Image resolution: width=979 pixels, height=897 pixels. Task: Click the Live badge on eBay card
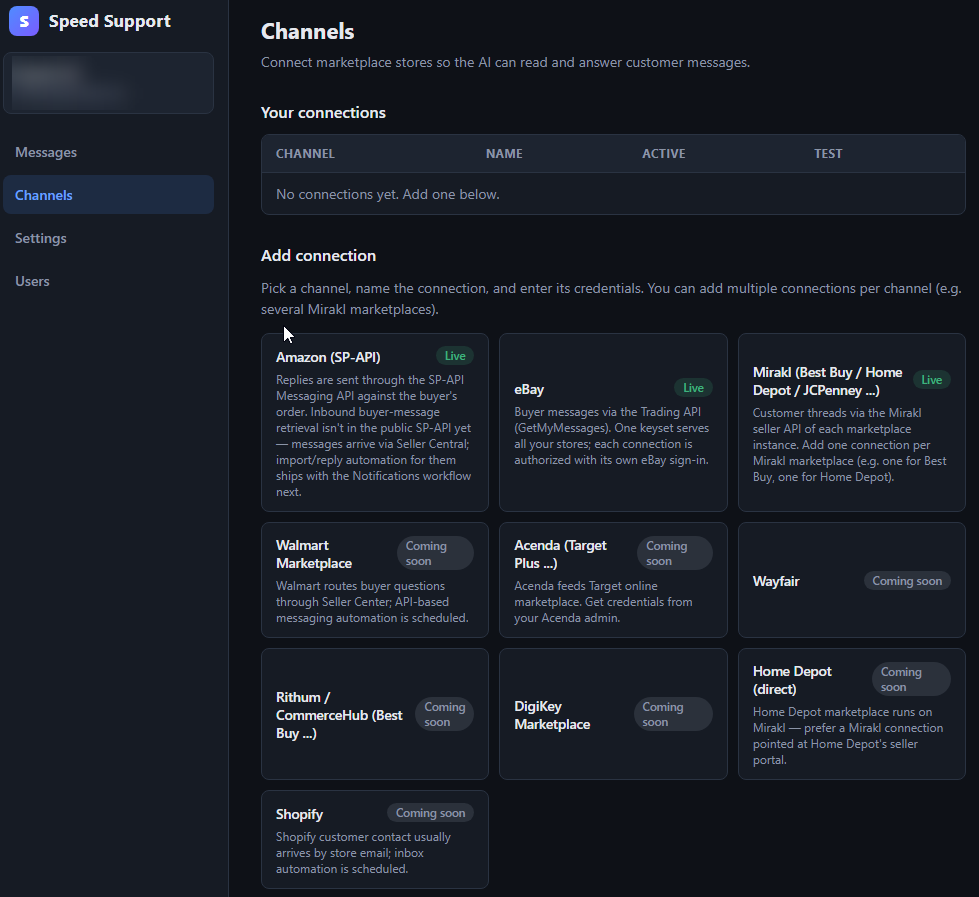point(693,388)
